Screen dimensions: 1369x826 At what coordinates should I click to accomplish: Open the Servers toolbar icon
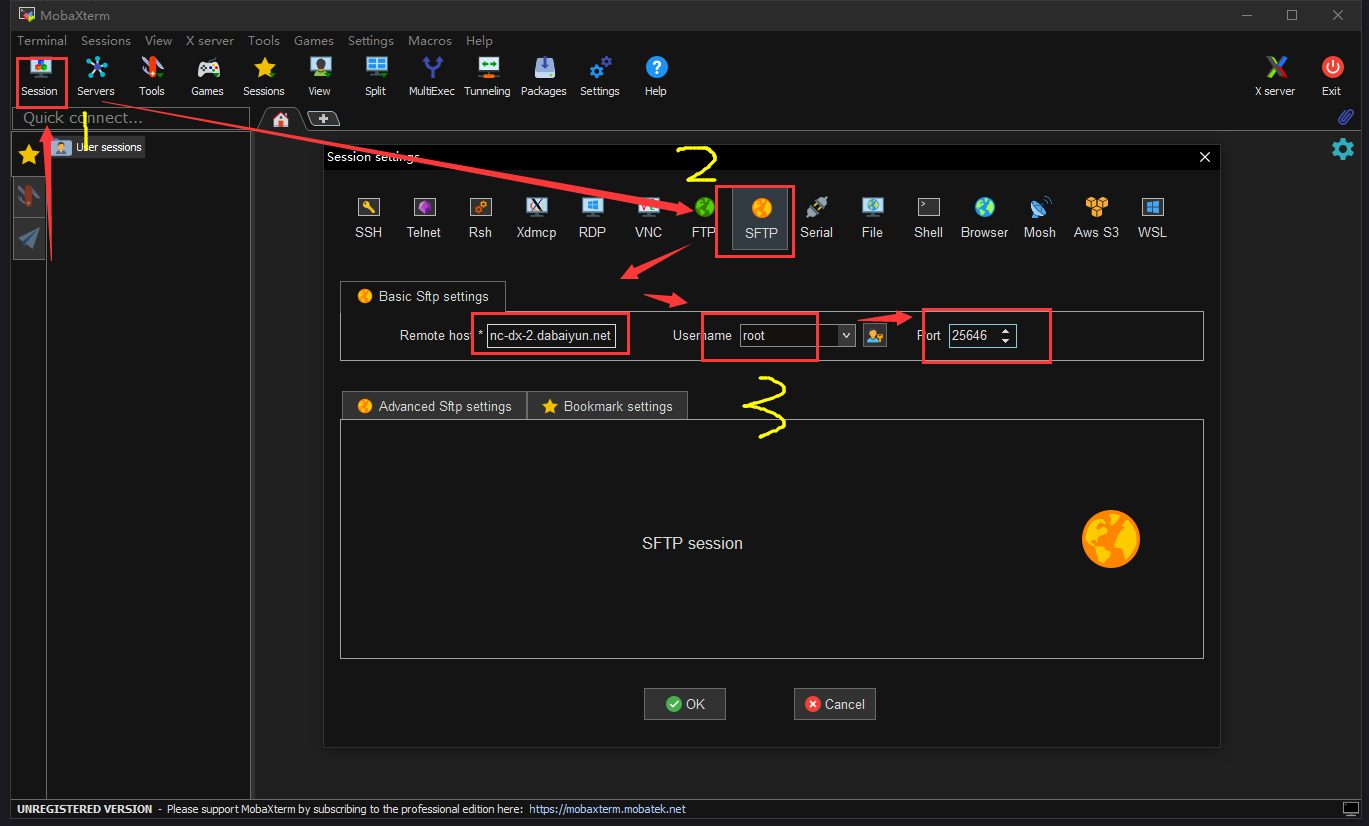(96, 77)
